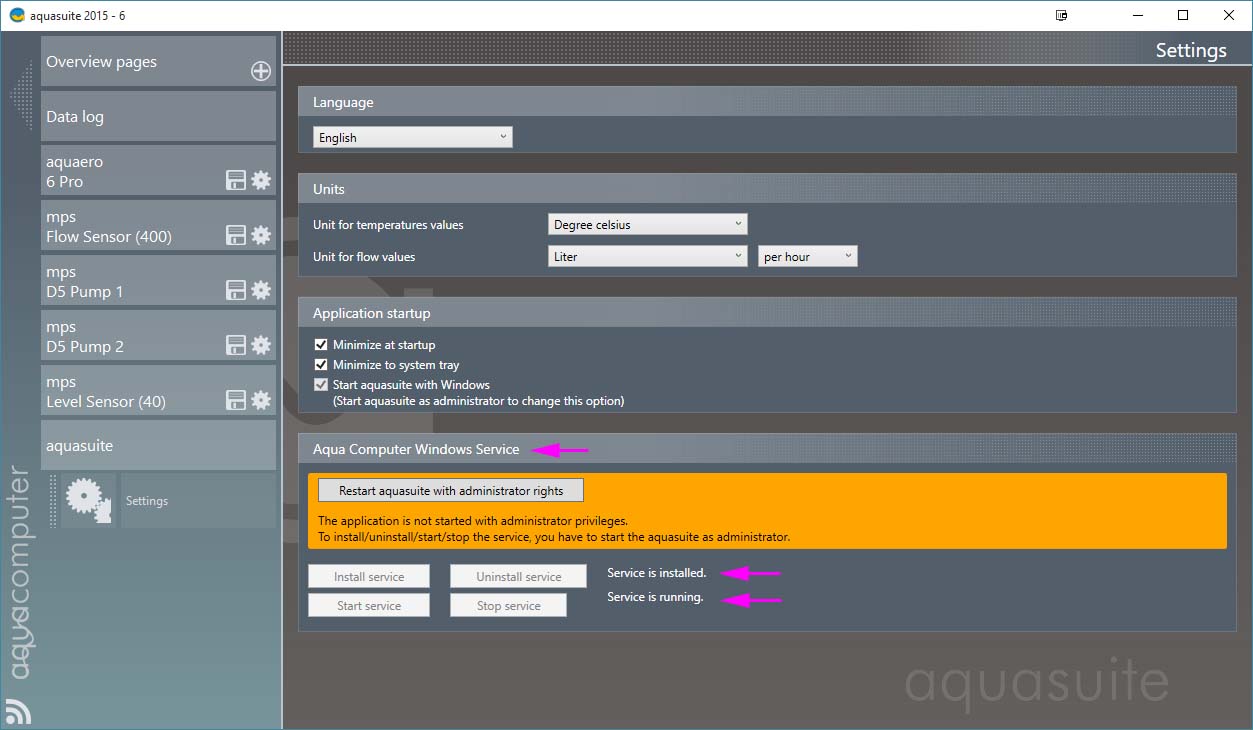Expand the temperature unit dropdown (Degree celsius)
This screenshot has height=730, width=1253.
(647, 225)
